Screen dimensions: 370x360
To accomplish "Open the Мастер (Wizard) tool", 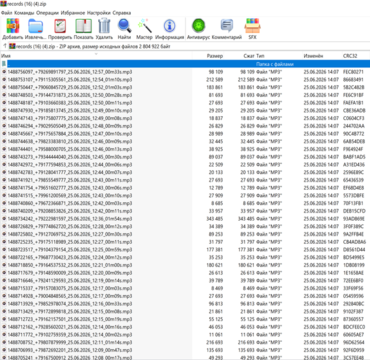I will (x=144, y=26).
